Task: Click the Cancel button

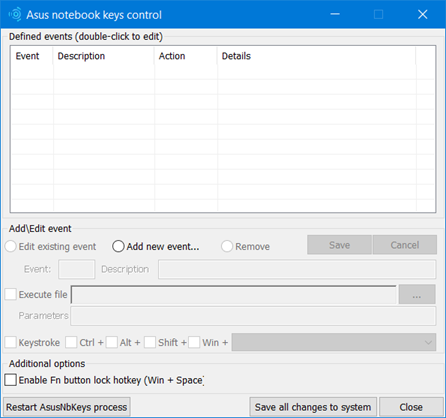Action: coord(405,245)
